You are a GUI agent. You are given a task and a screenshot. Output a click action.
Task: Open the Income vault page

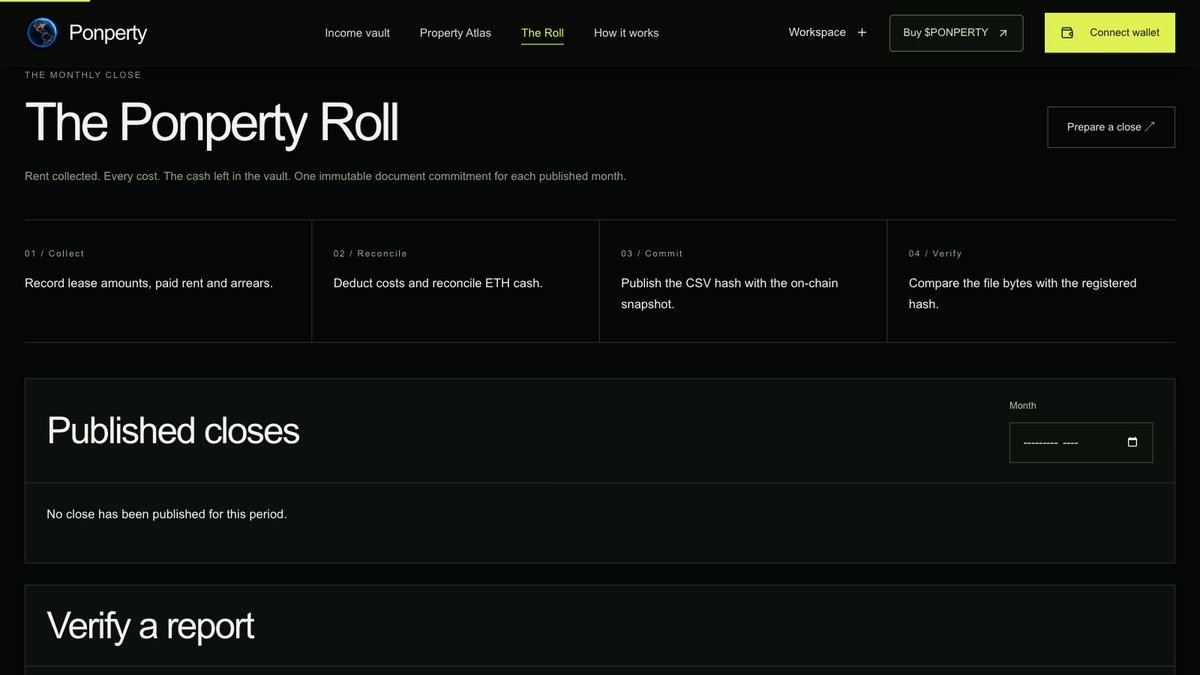point(357,33)
